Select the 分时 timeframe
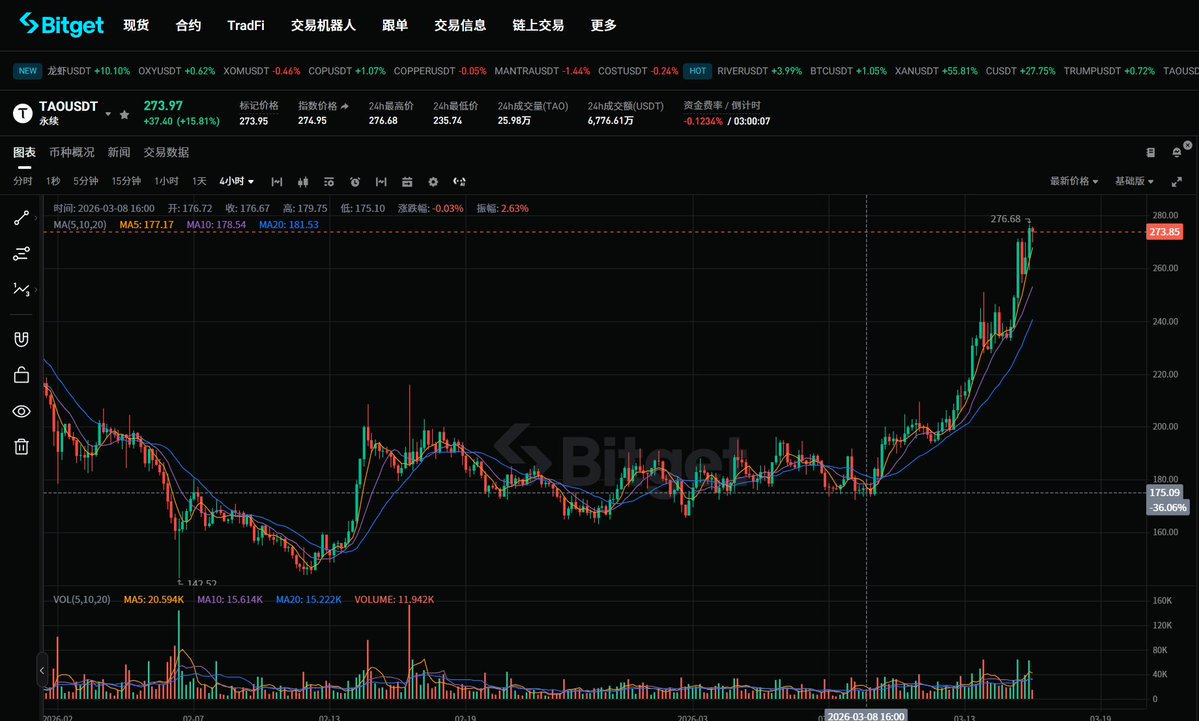 pyautogui.click(x=23, y=181)
